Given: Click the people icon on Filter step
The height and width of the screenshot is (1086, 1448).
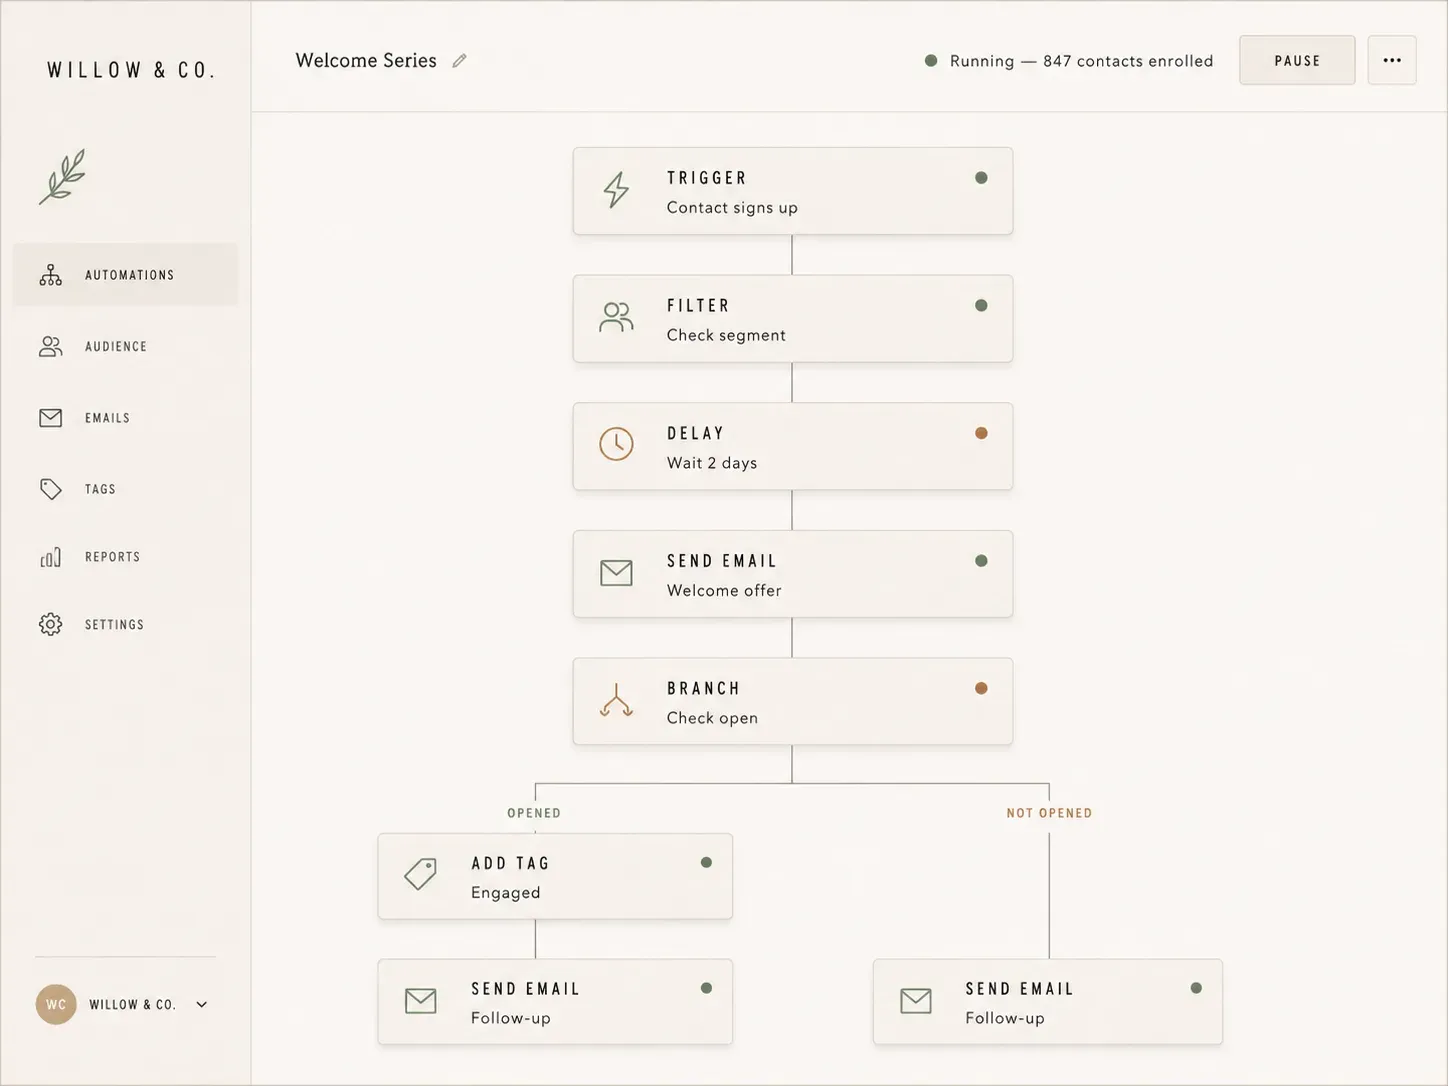Looking at the screenshot, I should (616, 317).
